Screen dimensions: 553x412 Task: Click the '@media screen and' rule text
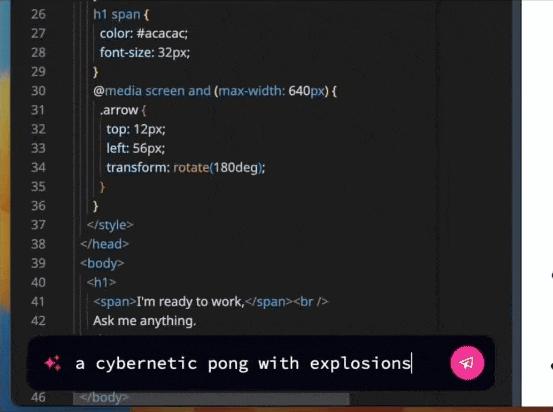(152, 91)
